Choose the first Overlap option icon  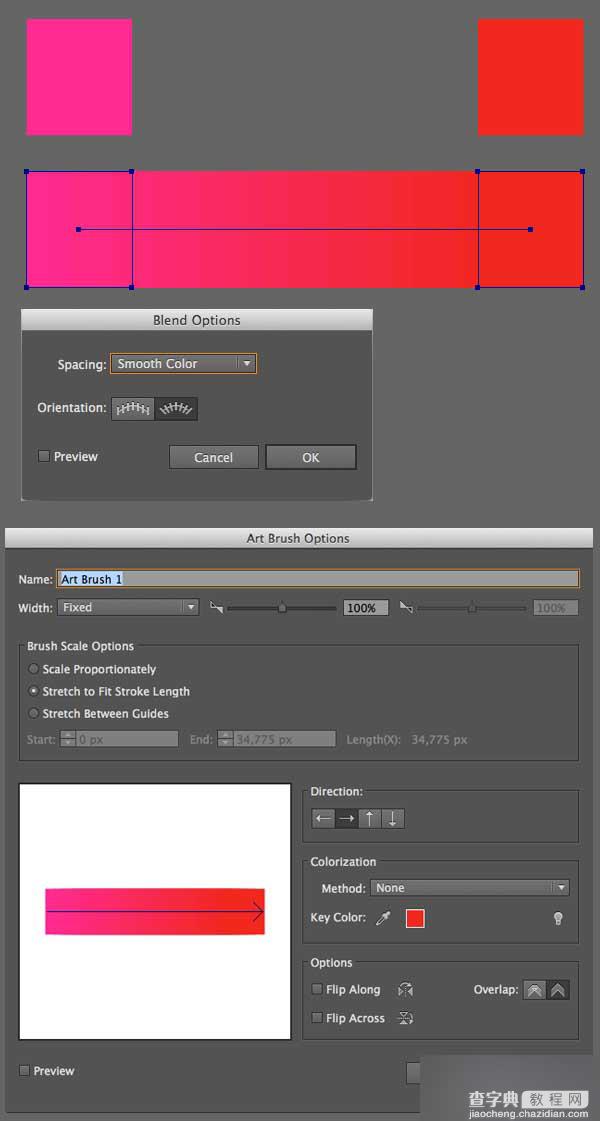point(535,990)
